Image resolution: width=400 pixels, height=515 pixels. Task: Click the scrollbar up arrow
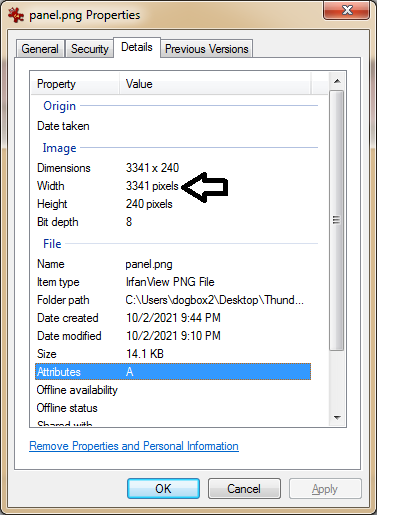pyautogui.click(x=337, y=81)
